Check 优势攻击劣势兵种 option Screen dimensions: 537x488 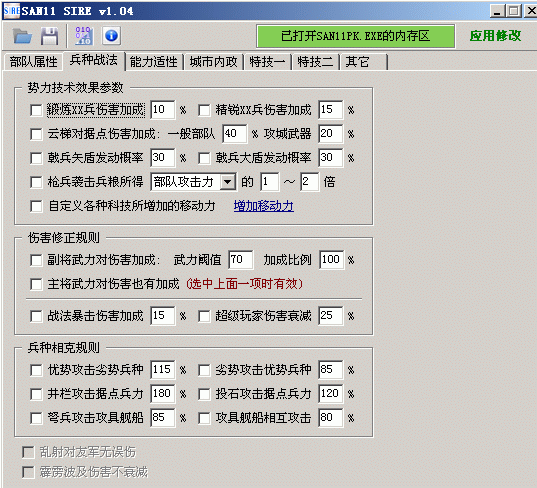point(36,370)
